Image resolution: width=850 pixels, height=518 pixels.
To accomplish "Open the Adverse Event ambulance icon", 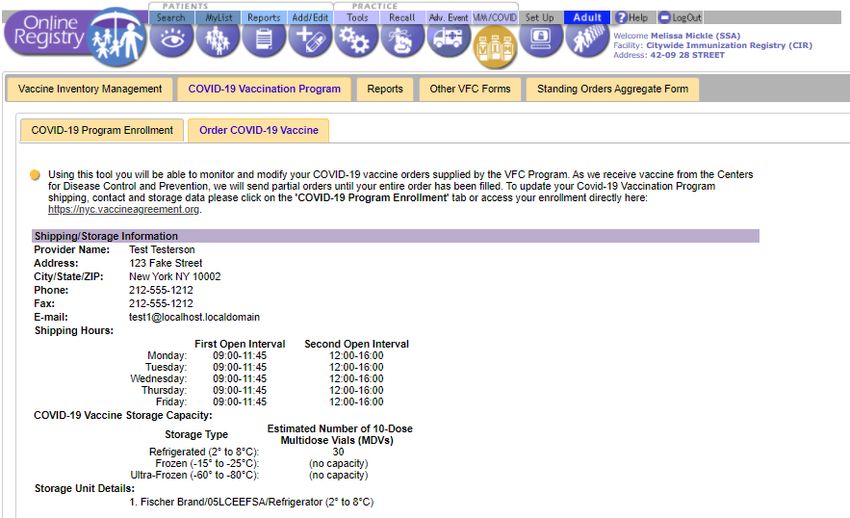I will [448, 39].
